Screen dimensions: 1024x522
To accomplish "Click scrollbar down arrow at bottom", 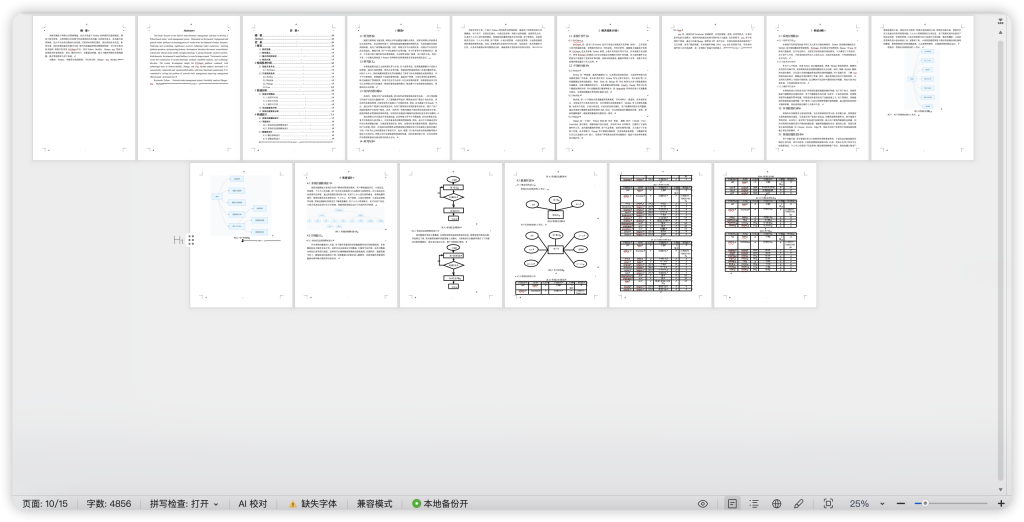I will click(x=1000, y=489).
